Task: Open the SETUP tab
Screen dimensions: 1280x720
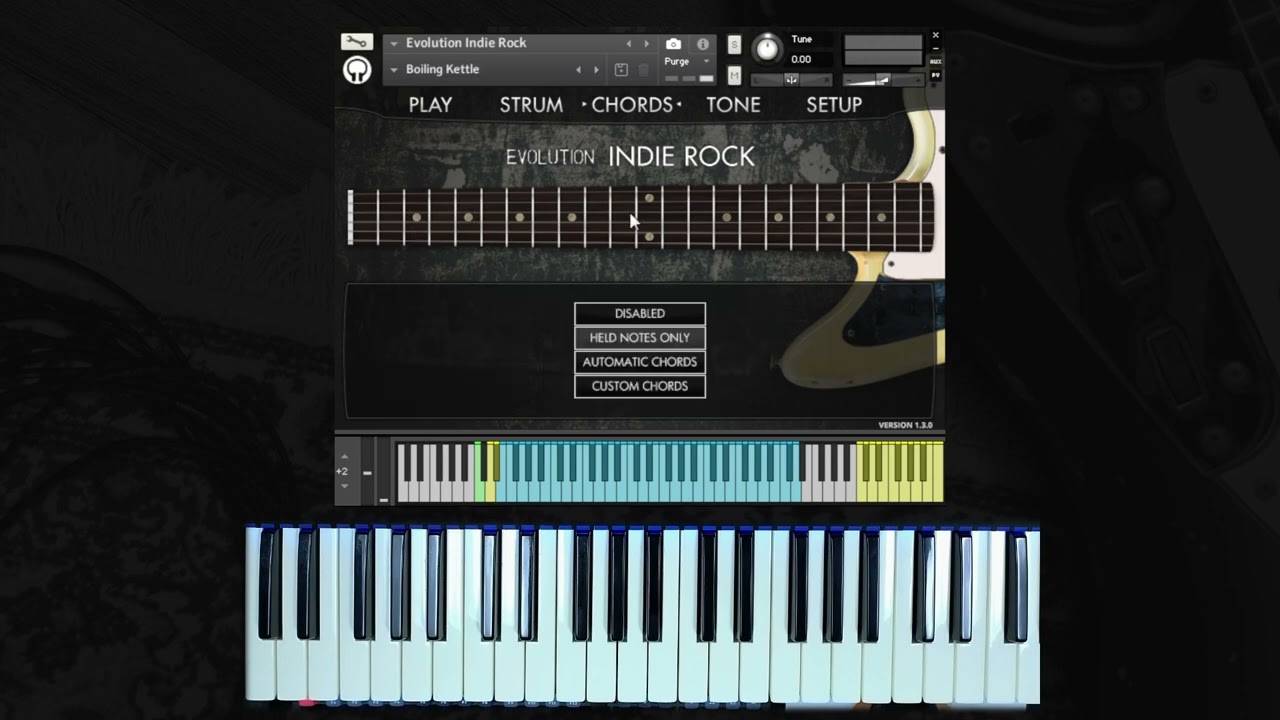Action: click(834, 105)
